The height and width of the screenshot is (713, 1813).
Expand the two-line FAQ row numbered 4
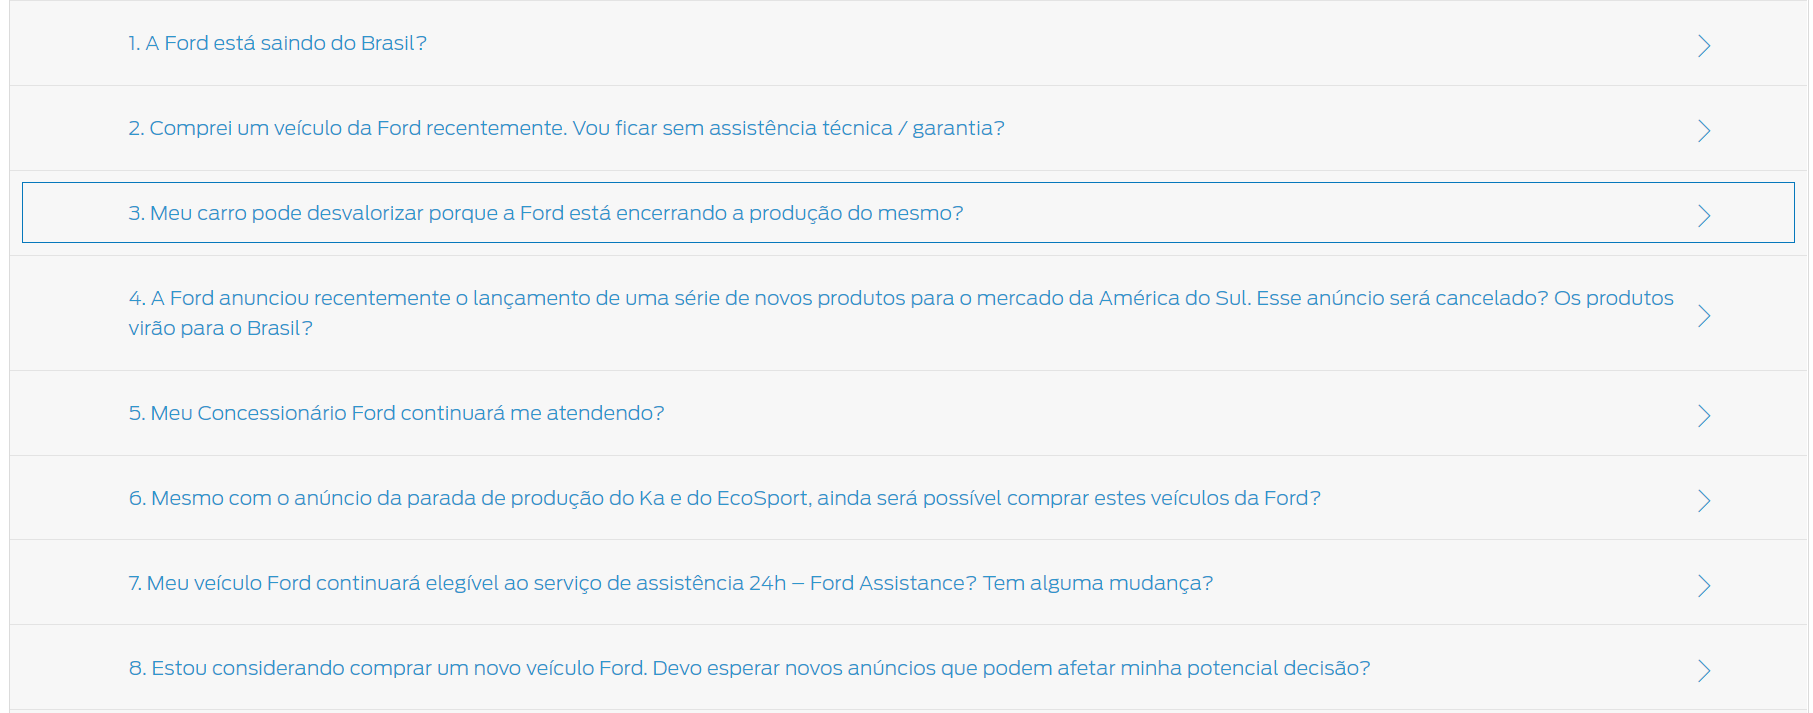tap(900, 313)
